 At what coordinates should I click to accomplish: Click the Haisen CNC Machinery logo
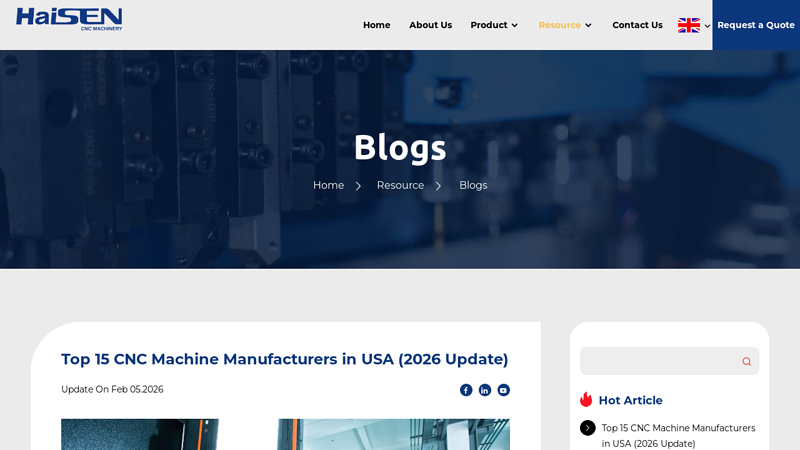[x=69, y=19]
